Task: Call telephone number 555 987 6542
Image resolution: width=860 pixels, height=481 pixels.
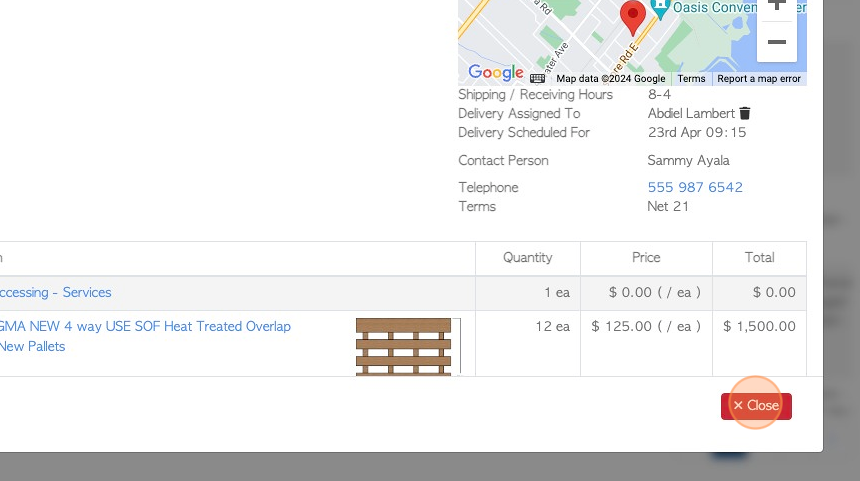Action: coord(695,187)
